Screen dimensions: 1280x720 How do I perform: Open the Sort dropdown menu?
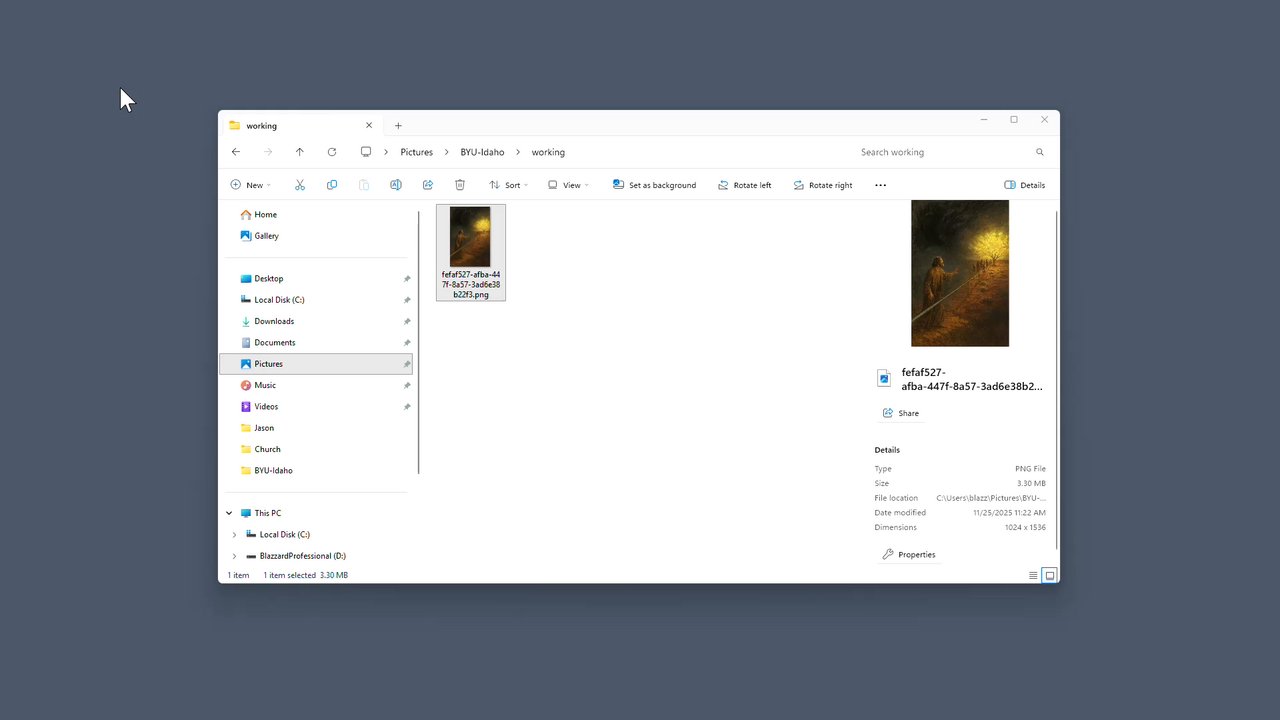click(x=508, y=185)
